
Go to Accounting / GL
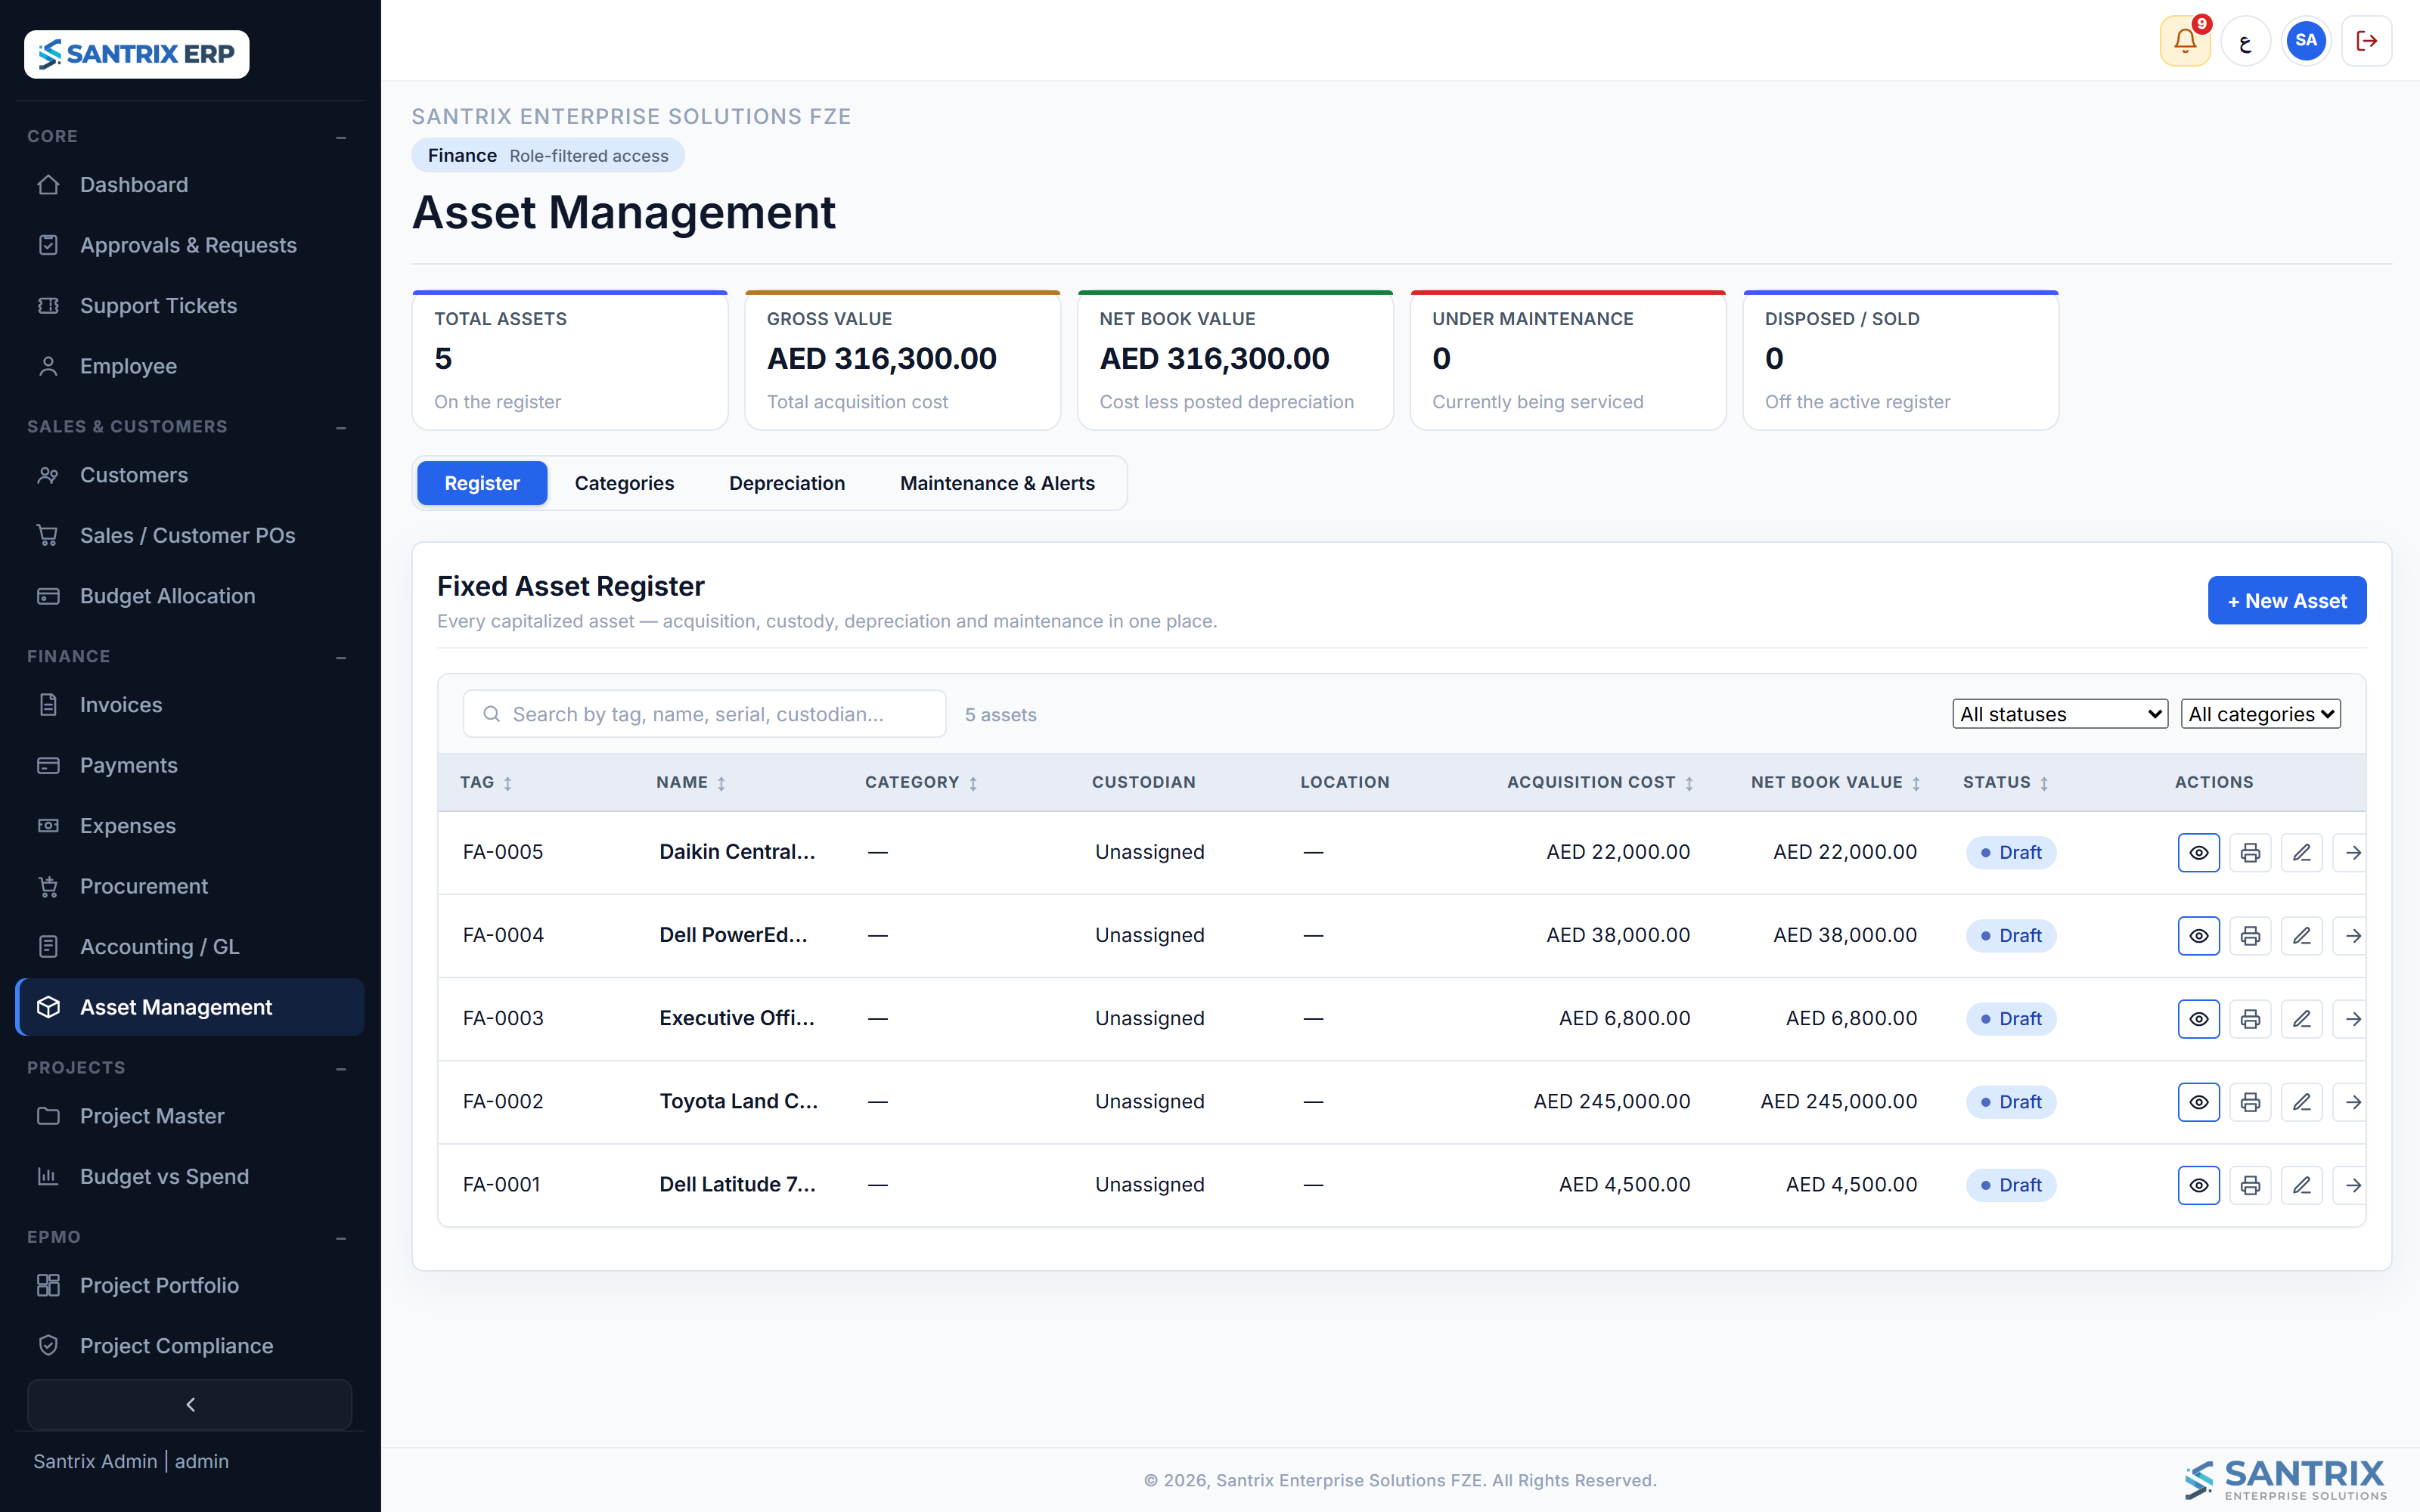pyautogui.click(x=190, y=946)
